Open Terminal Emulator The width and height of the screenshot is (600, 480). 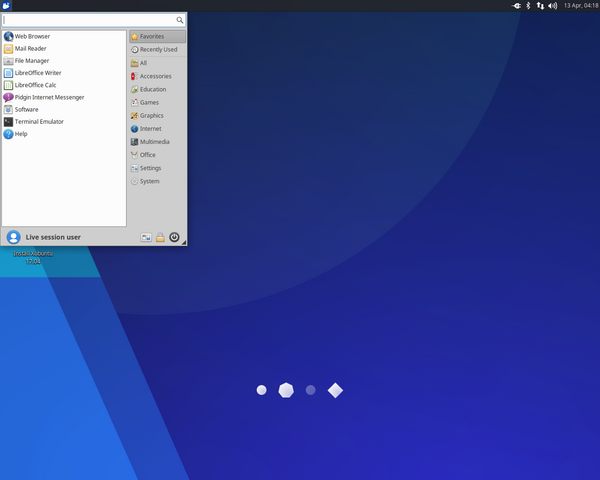39,122
